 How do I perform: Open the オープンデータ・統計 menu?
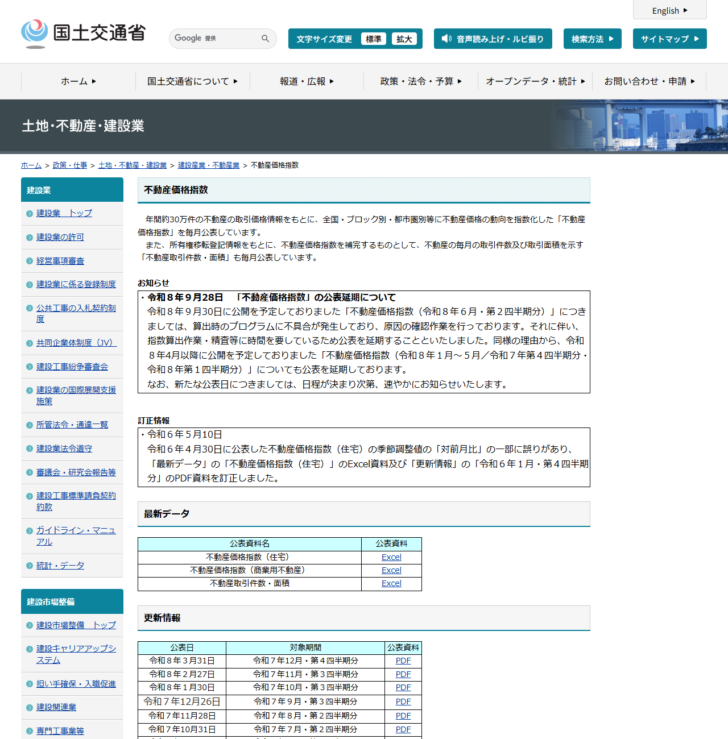click(x=535, y=81)
